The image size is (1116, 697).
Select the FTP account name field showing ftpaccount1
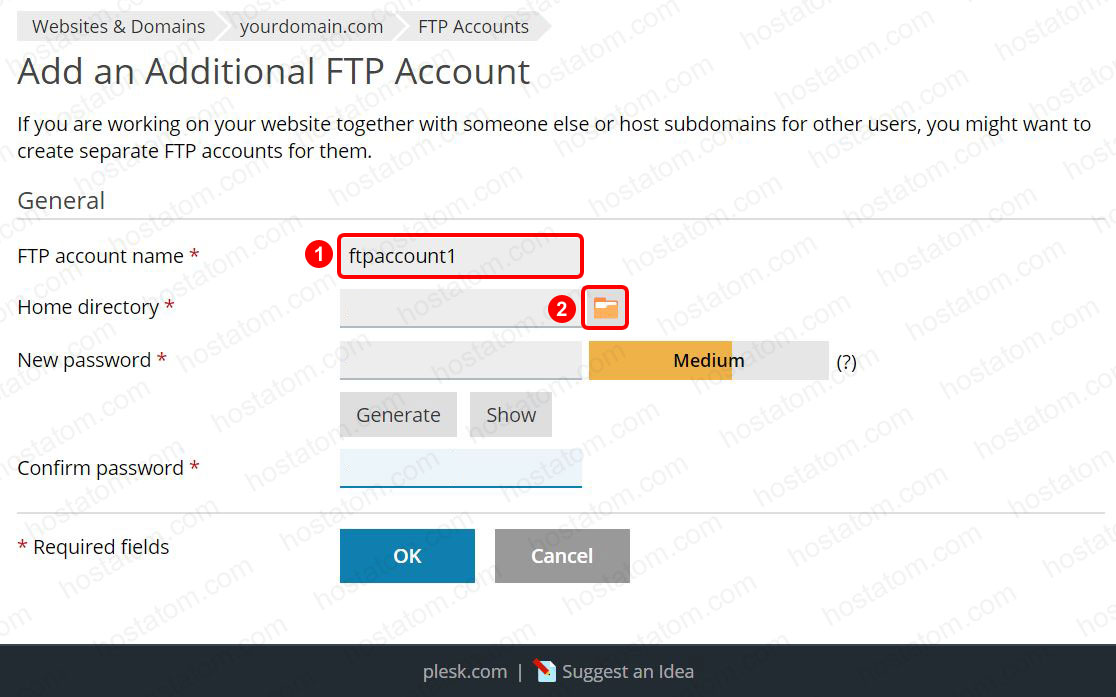pos(460,256)
